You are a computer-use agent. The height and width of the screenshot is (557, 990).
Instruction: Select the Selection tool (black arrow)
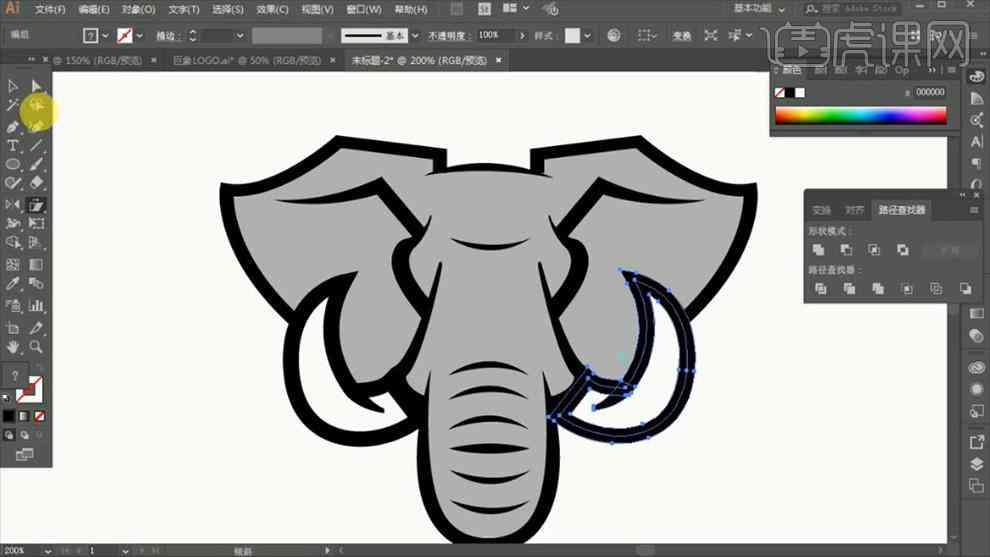tap(13, 86)
